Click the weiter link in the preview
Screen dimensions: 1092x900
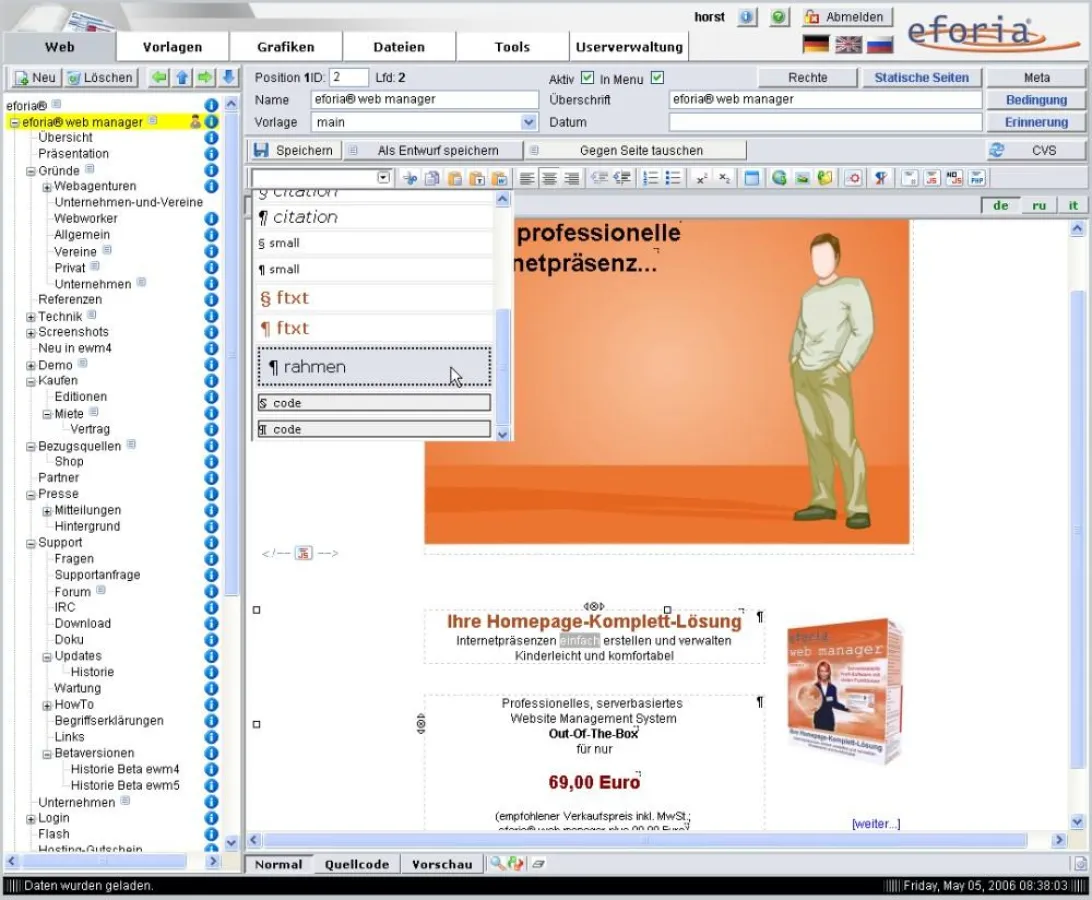(x=875, y=824)
